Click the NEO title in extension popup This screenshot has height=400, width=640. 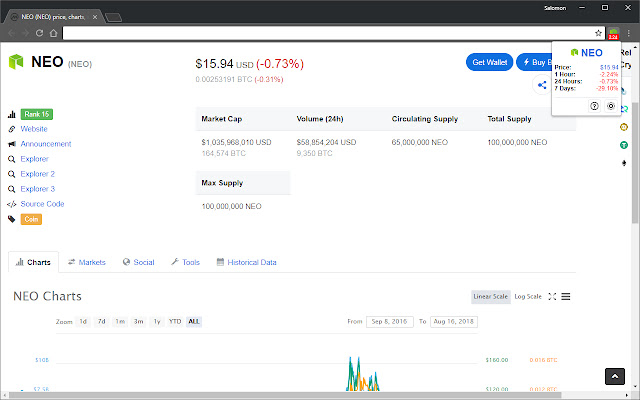coord(591,53)
